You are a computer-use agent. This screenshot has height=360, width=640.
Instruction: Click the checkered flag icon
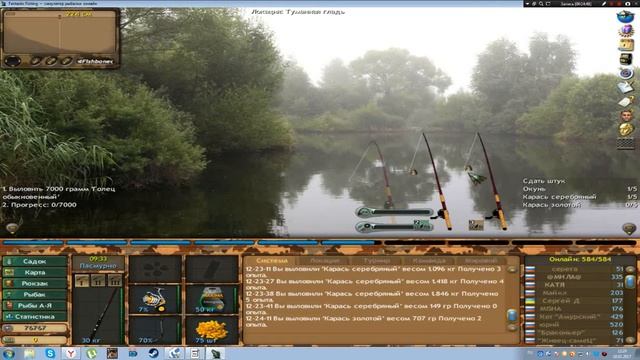tap(626, 143)
